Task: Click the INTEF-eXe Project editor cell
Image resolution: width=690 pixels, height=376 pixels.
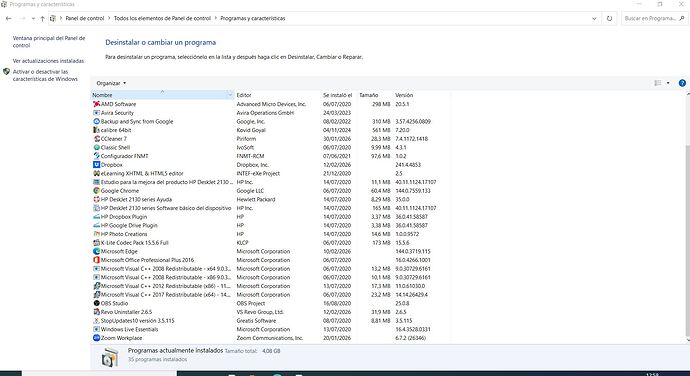Action: [258, 173]
